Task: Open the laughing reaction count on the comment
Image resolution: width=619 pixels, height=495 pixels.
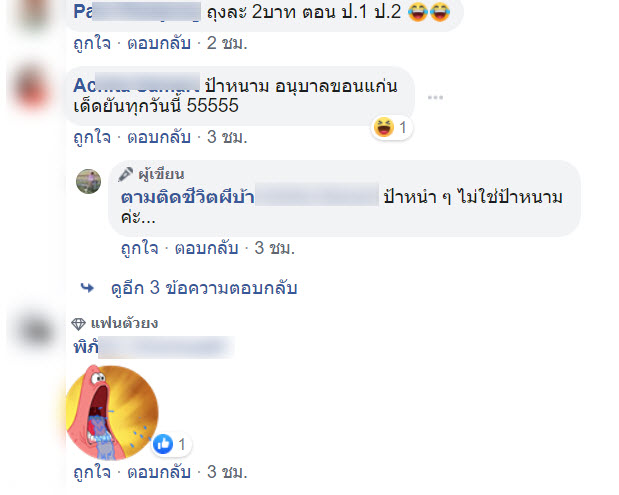Action: pyautogui.click(x=392, y=128)
